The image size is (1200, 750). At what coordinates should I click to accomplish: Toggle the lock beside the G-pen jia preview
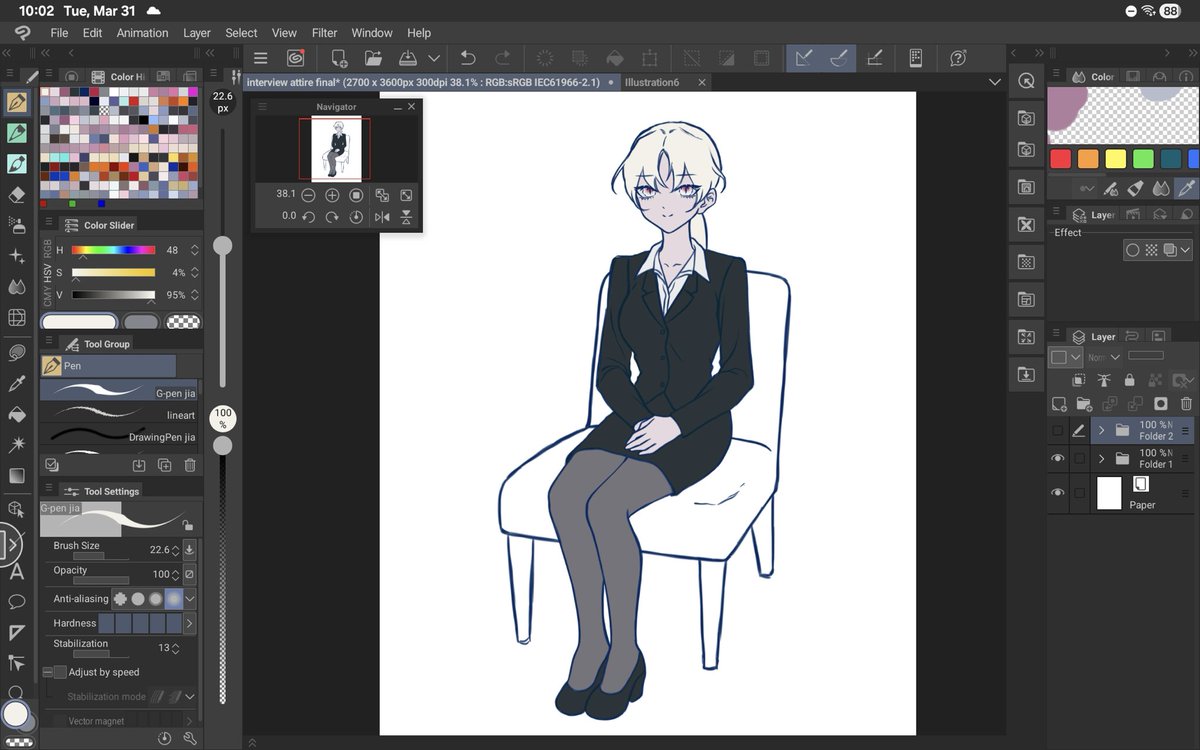point(187,525)
